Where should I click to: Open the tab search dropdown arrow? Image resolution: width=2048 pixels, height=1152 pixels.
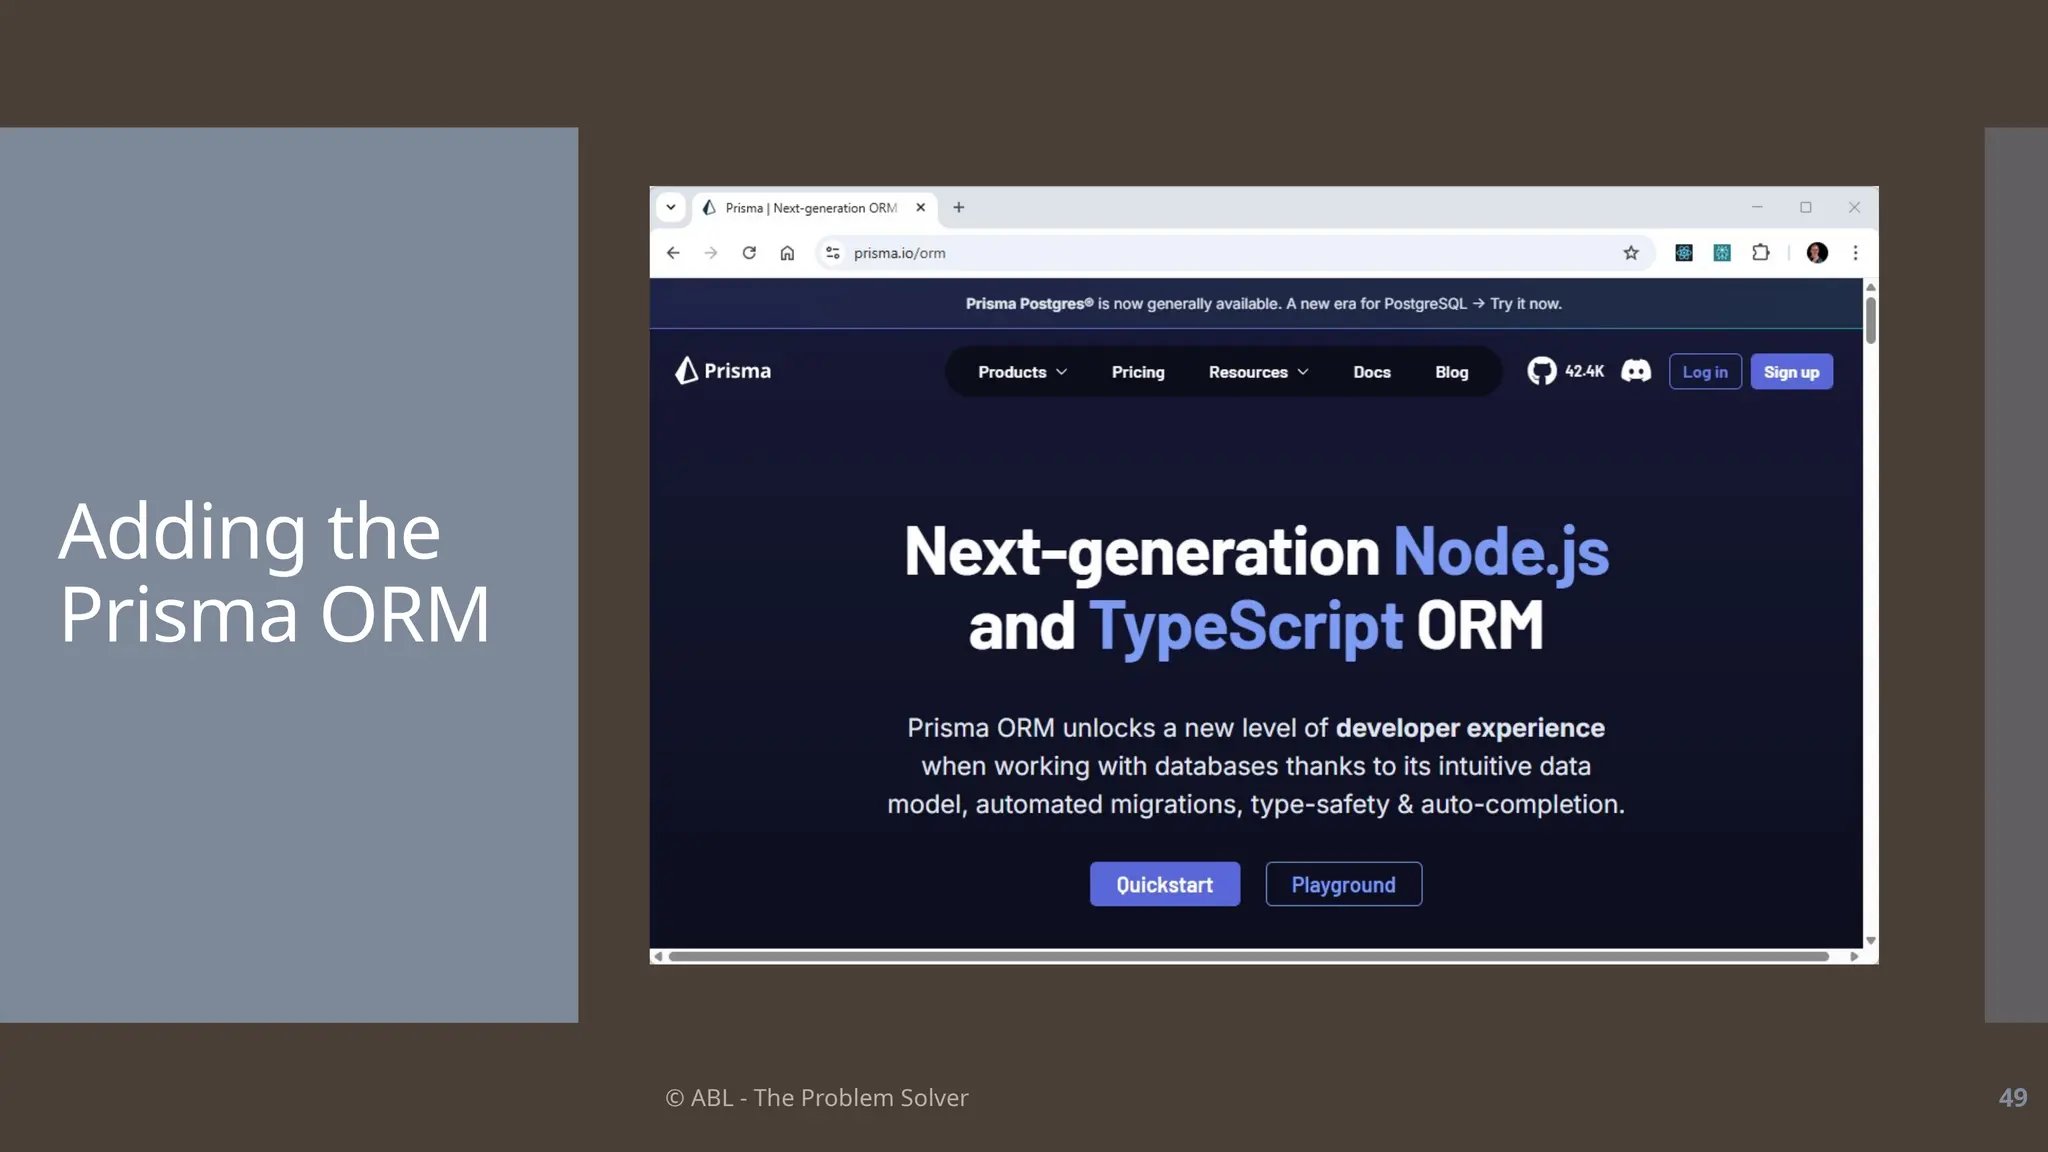pos(671,208)
